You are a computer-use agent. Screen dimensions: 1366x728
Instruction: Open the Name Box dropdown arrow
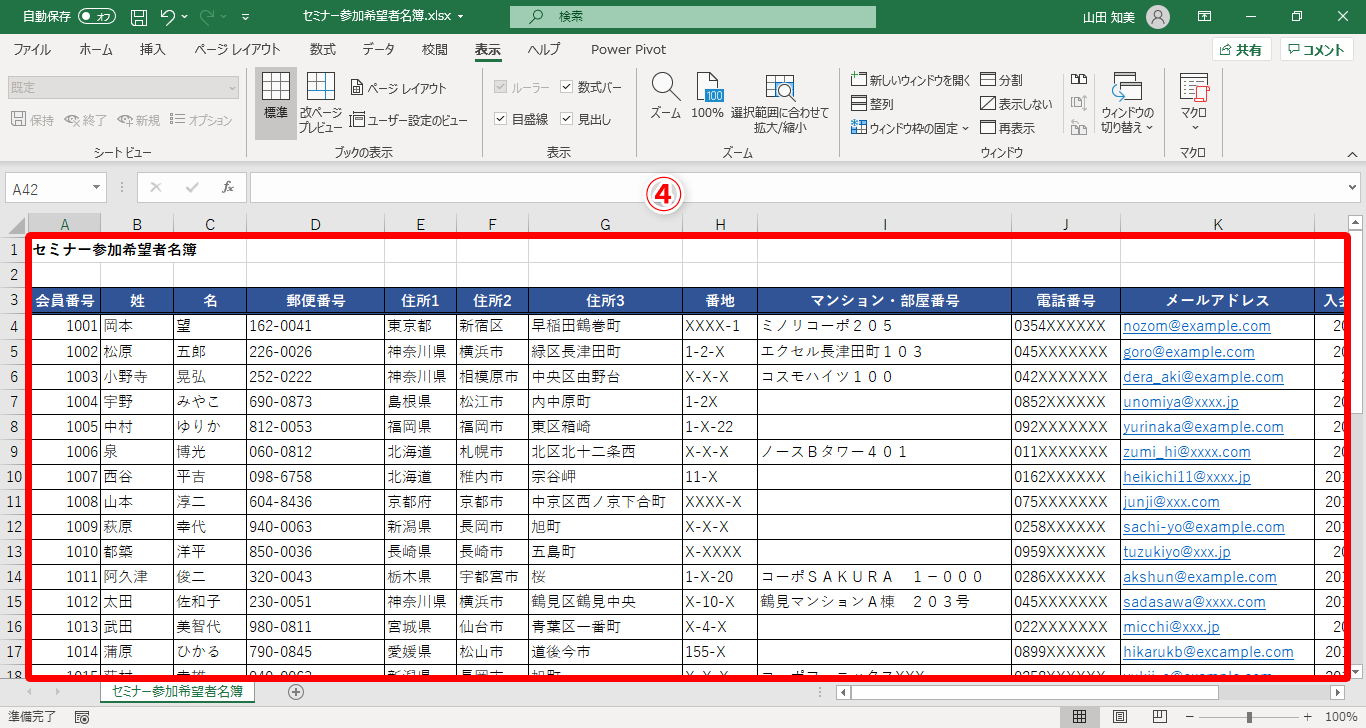(x=96, y=187)
